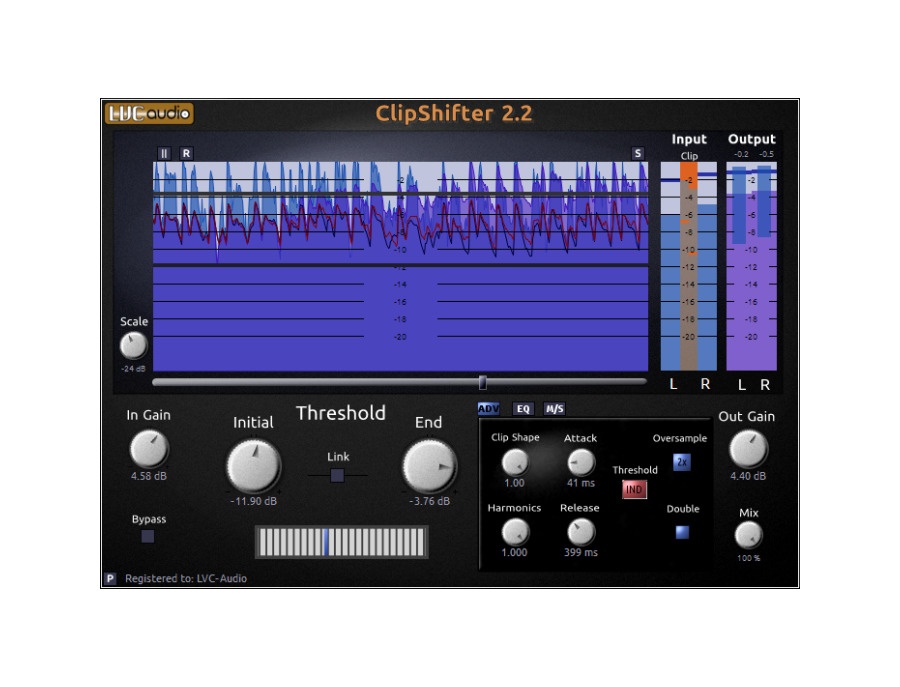The width and height of the screenshot is (900, 687).
Task: Click the LVC audio logo
Action: pos(149,114)
